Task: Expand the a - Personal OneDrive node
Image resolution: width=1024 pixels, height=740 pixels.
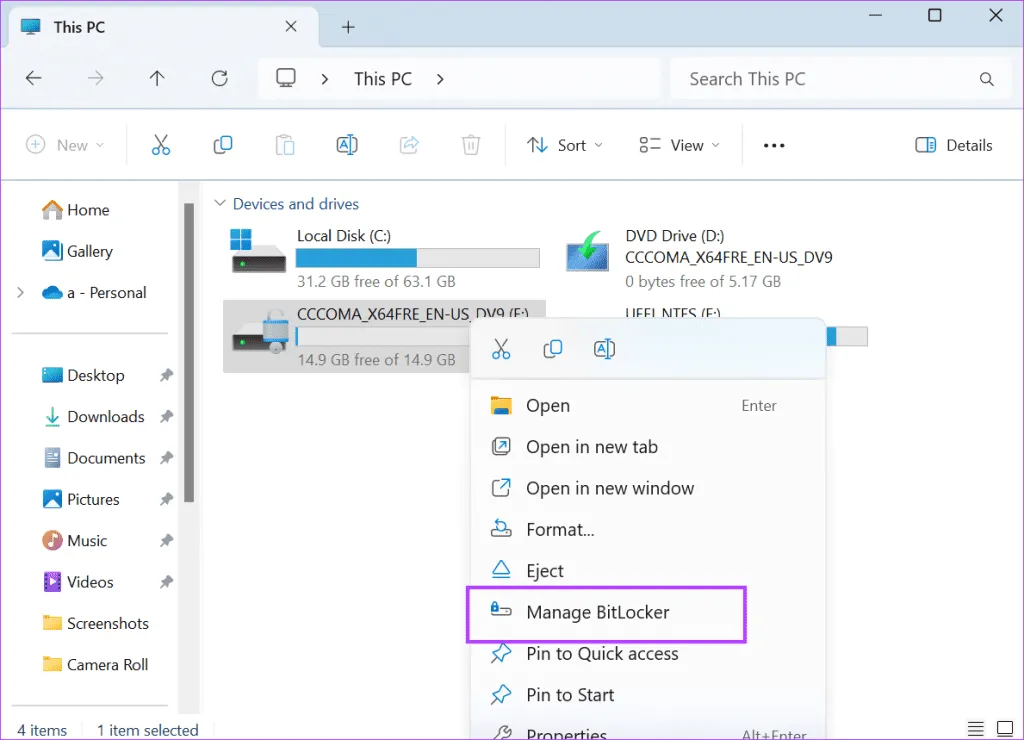Action: 20,293
